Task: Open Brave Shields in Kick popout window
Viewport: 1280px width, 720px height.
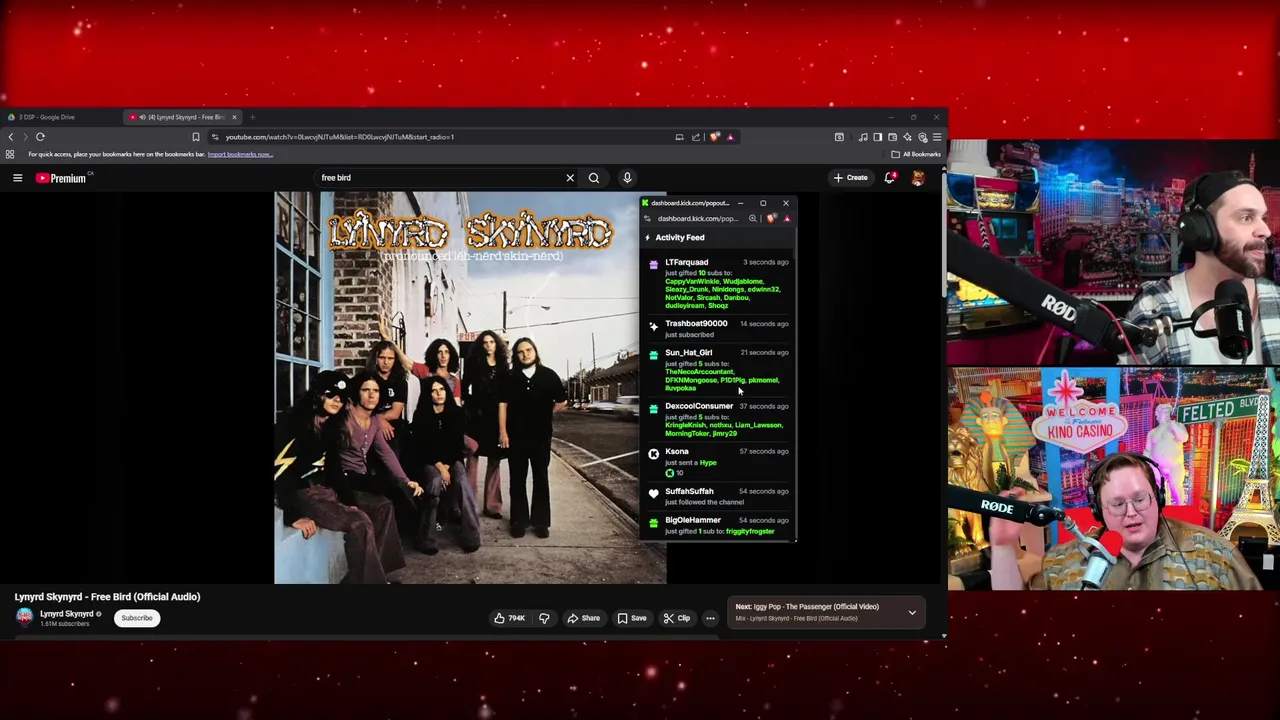Action: (771, 219)
